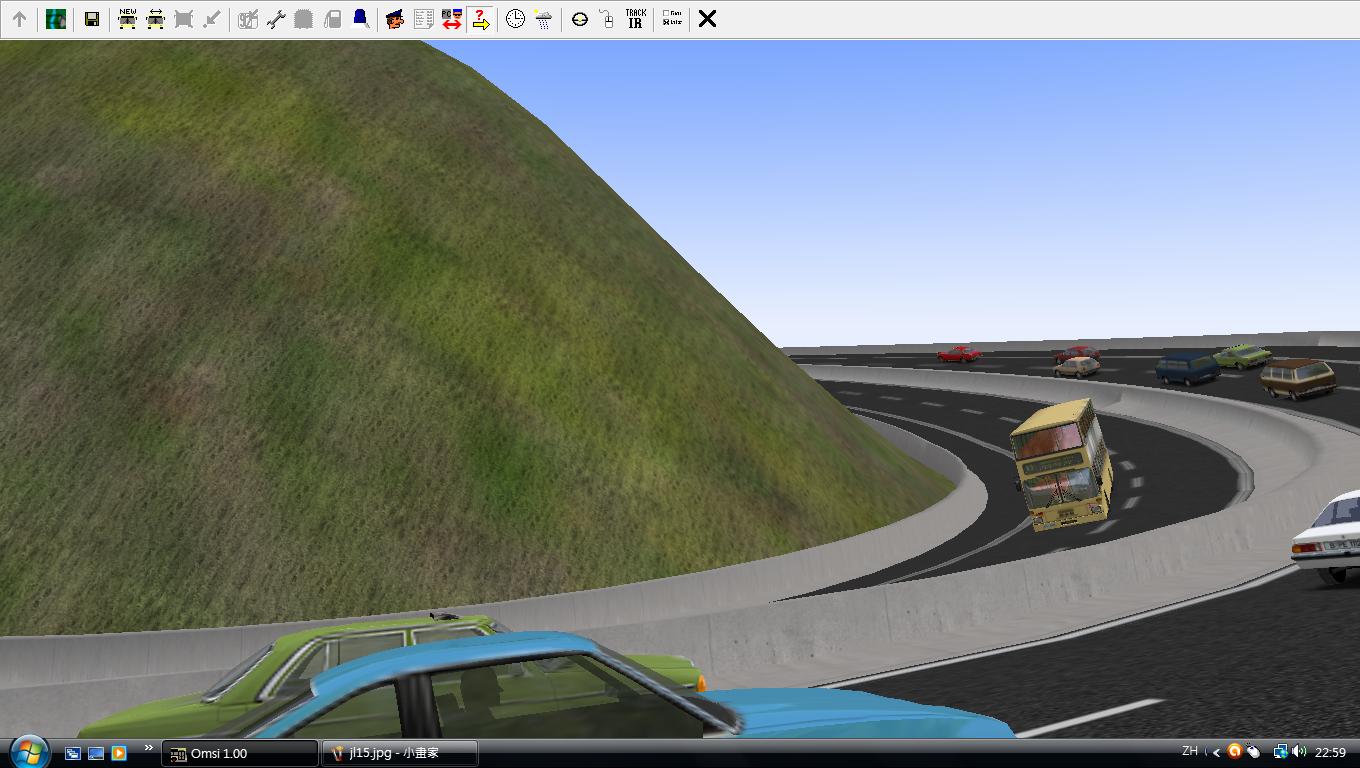
Task: Click the Windows Start button
Action: pos(28,751)
